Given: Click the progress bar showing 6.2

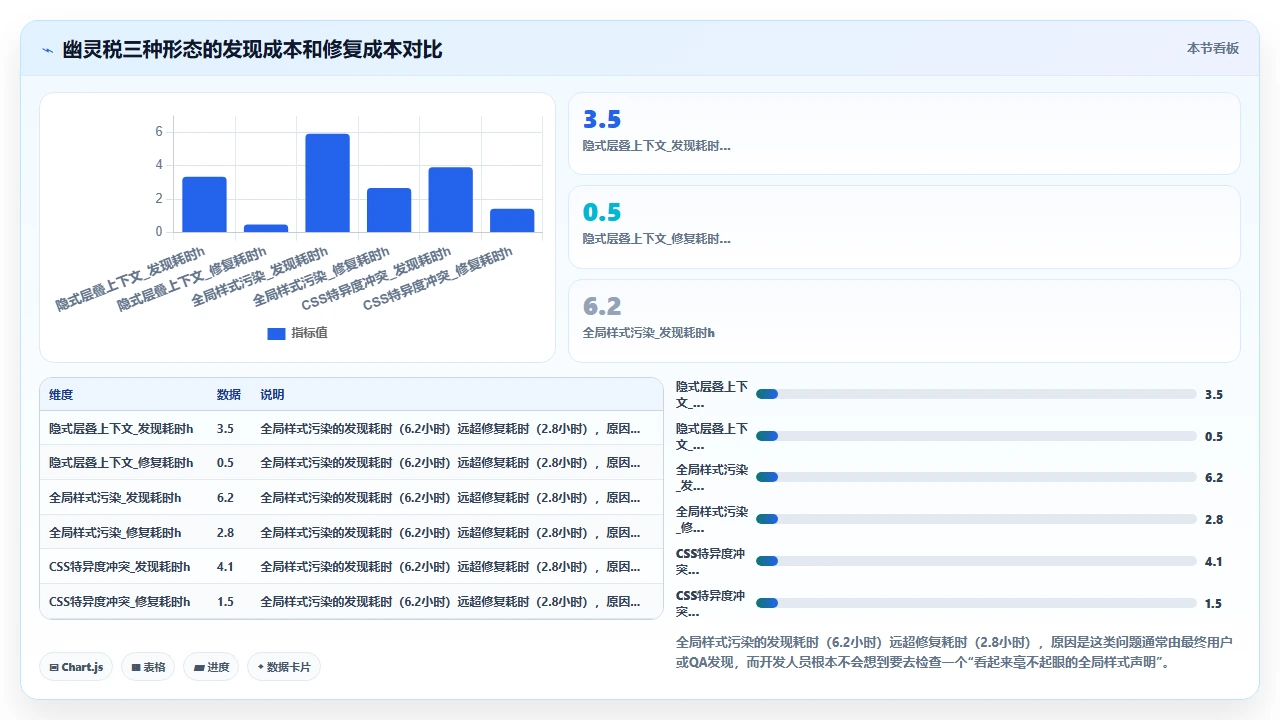Looking at the screenshot, I should pyautogui.click(x=976, y=477).
